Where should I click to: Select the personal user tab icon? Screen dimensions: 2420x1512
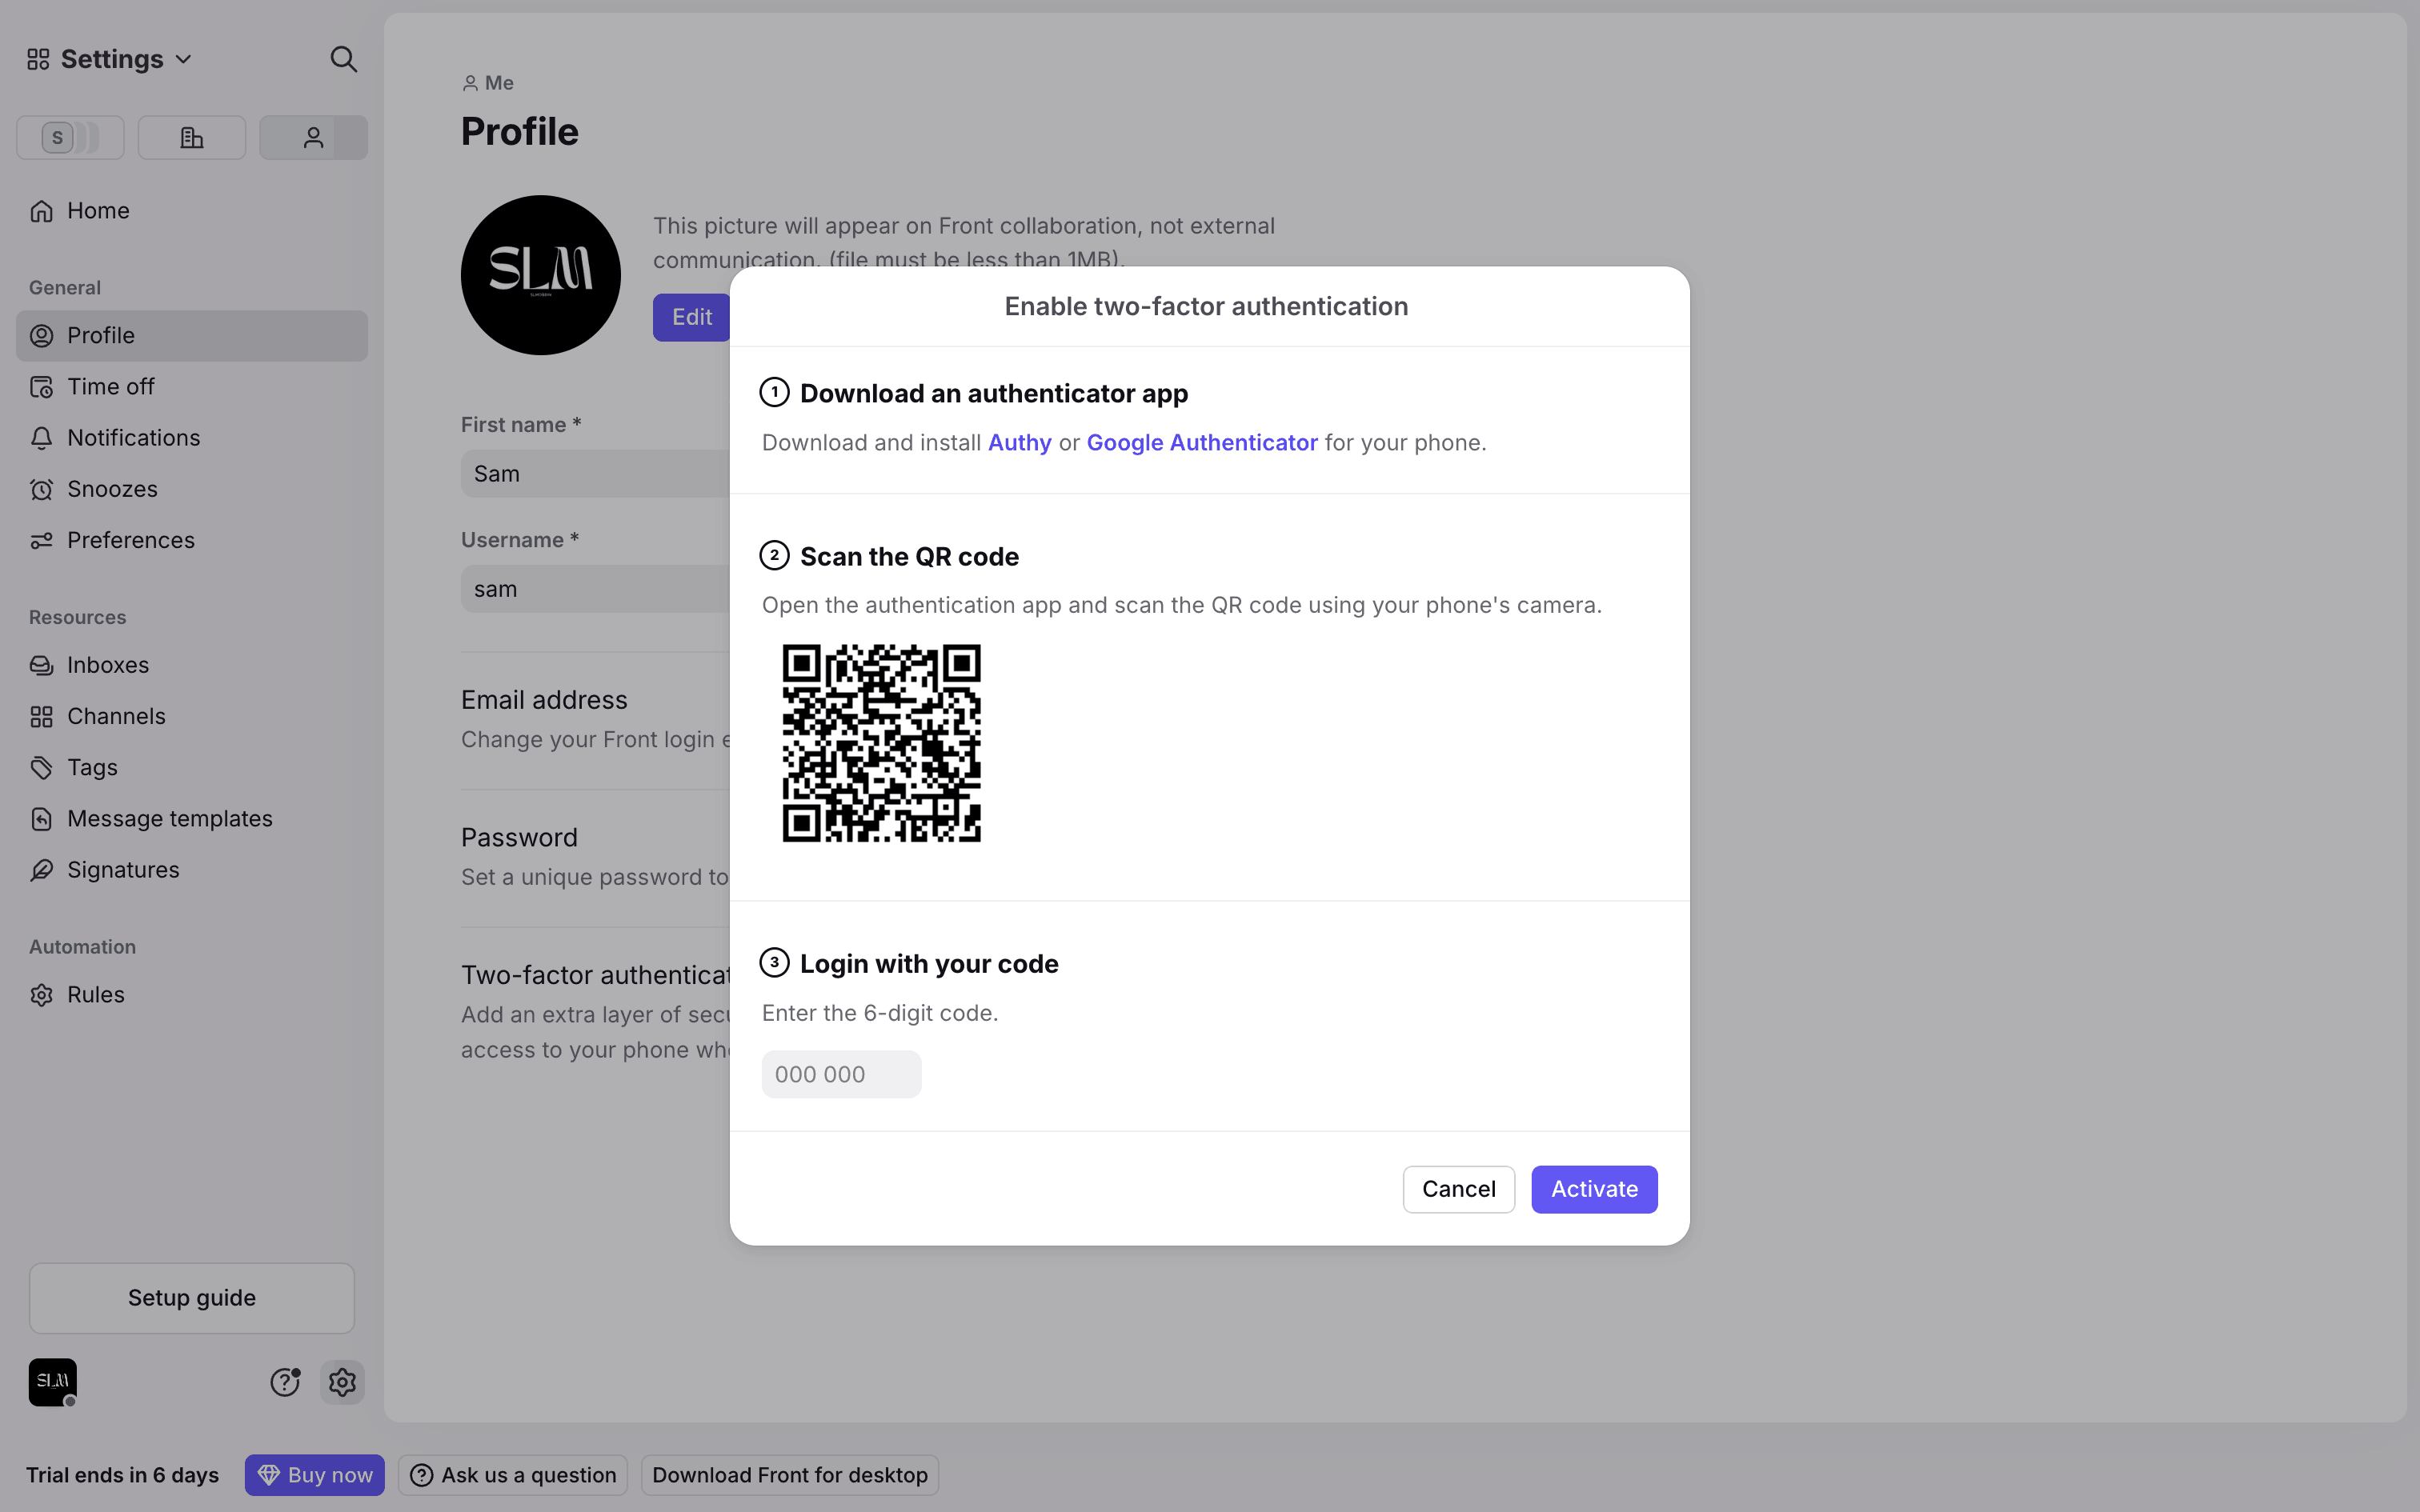pos(313,138)
